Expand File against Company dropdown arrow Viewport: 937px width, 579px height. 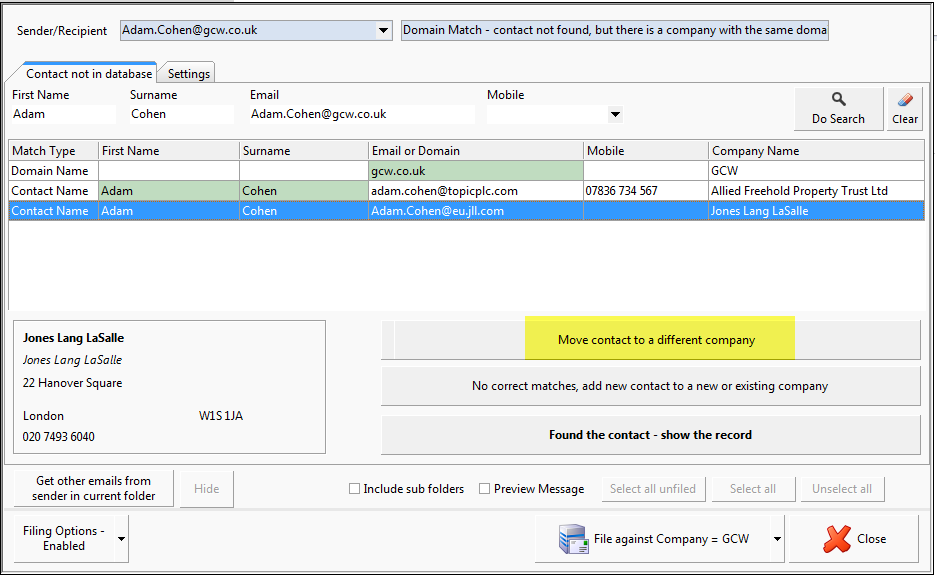coord(776,539)
